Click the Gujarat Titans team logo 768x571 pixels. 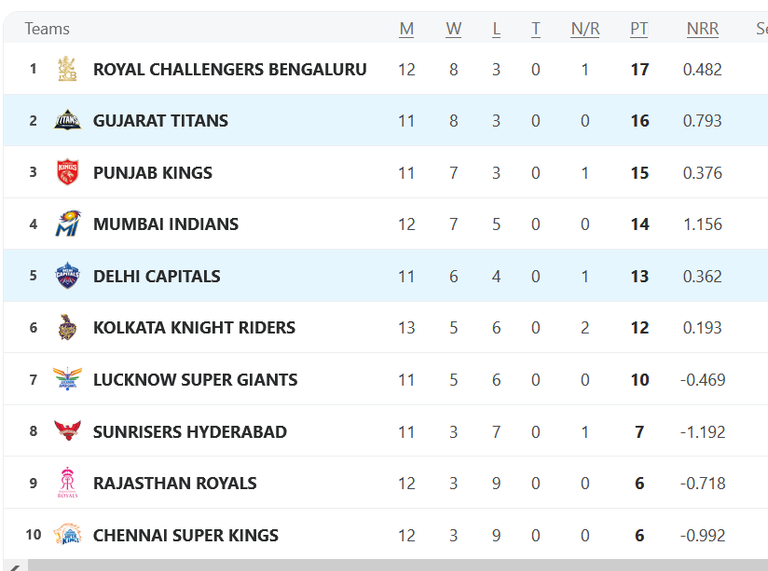tap(68, 120)
